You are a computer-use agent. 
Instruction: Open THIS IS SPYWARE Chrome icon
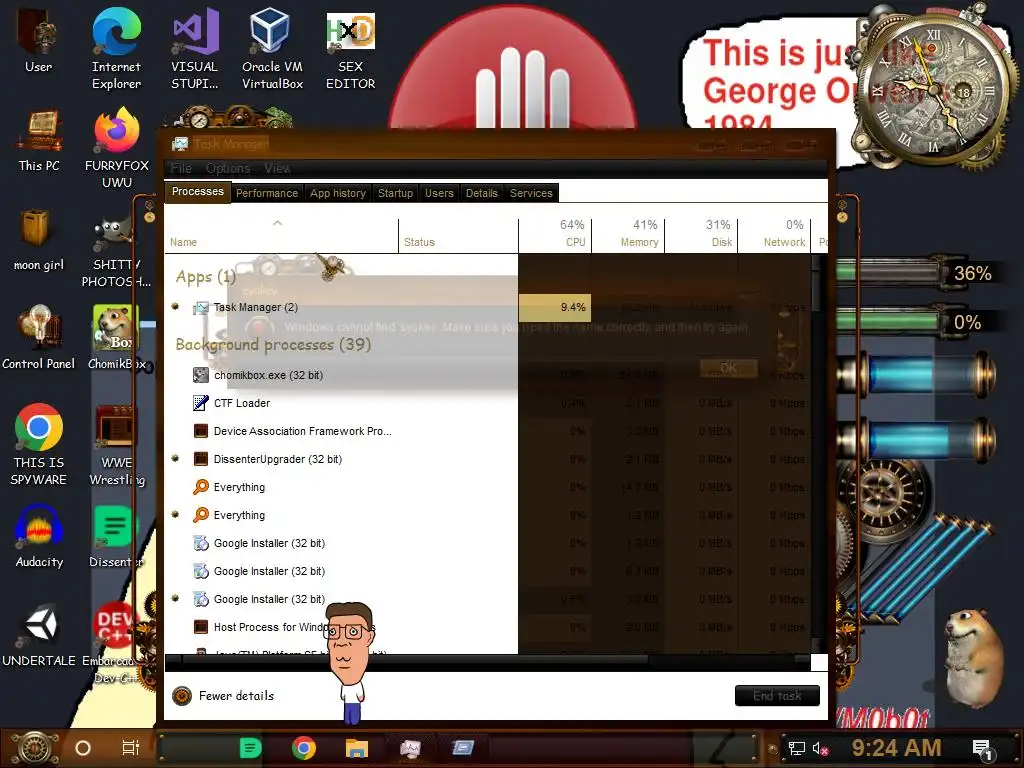point(39,444)
